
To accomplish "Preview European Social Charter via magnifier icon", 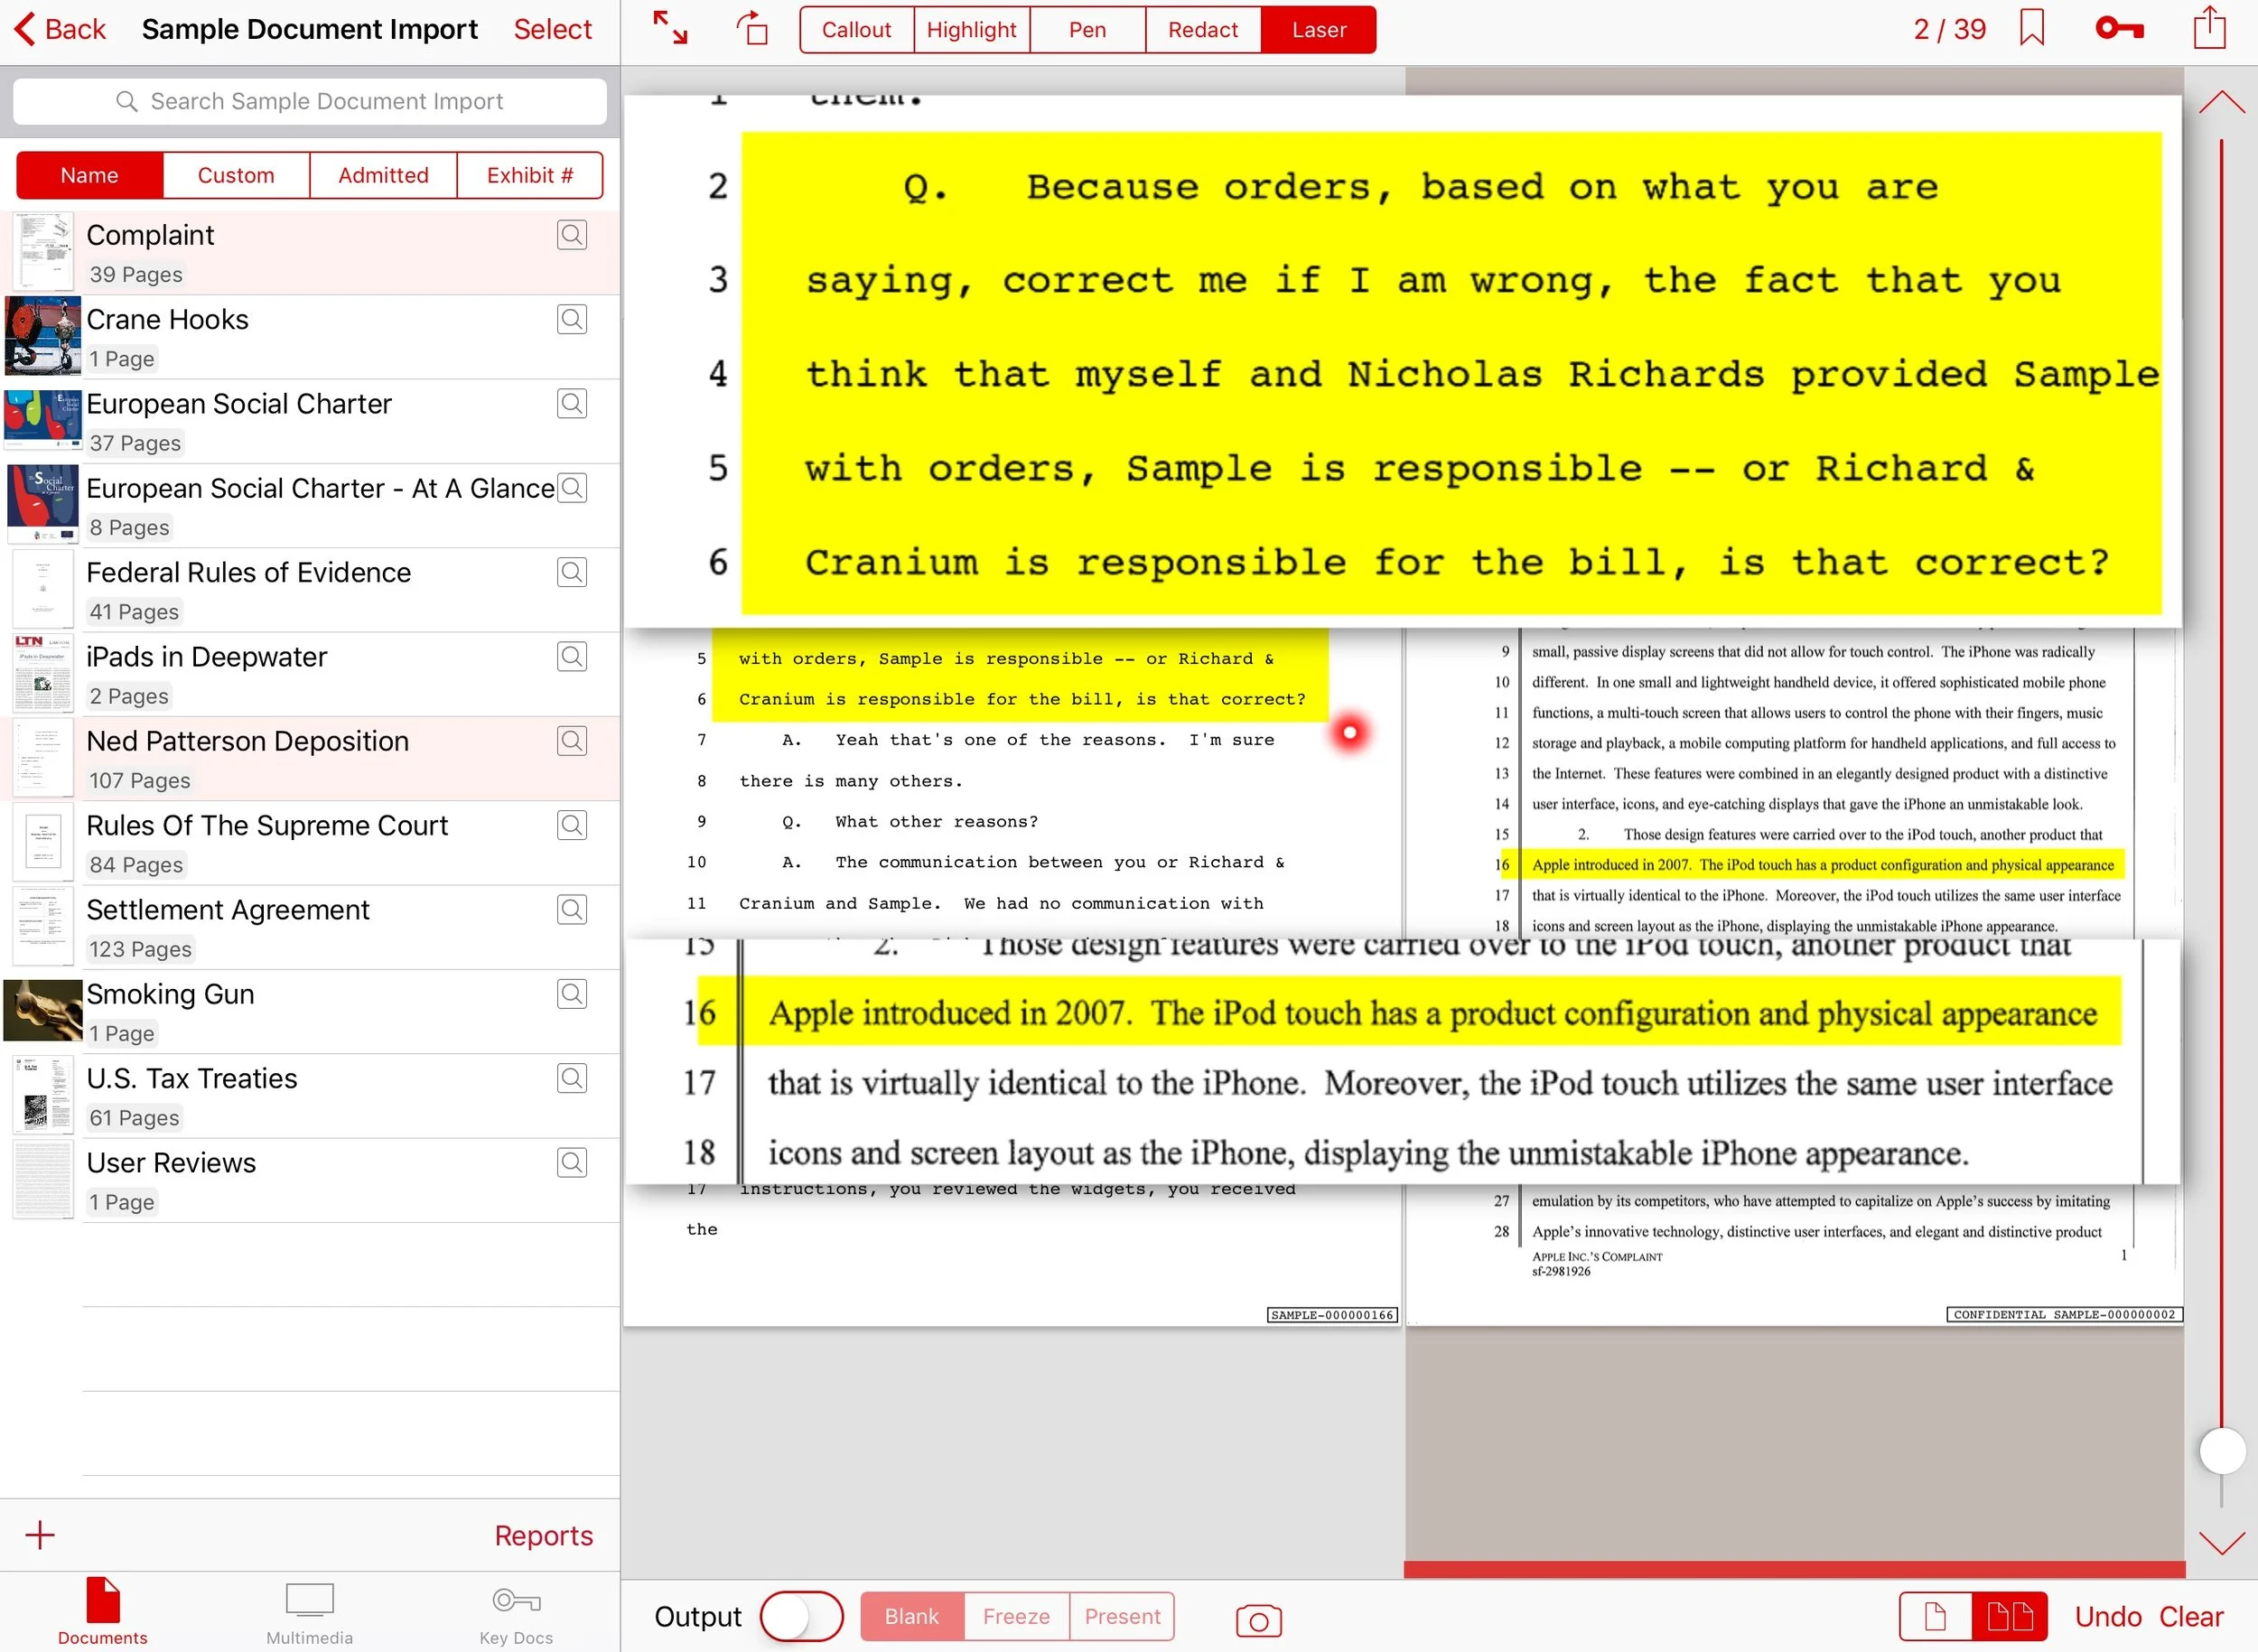I will click(x=572, y=404).
